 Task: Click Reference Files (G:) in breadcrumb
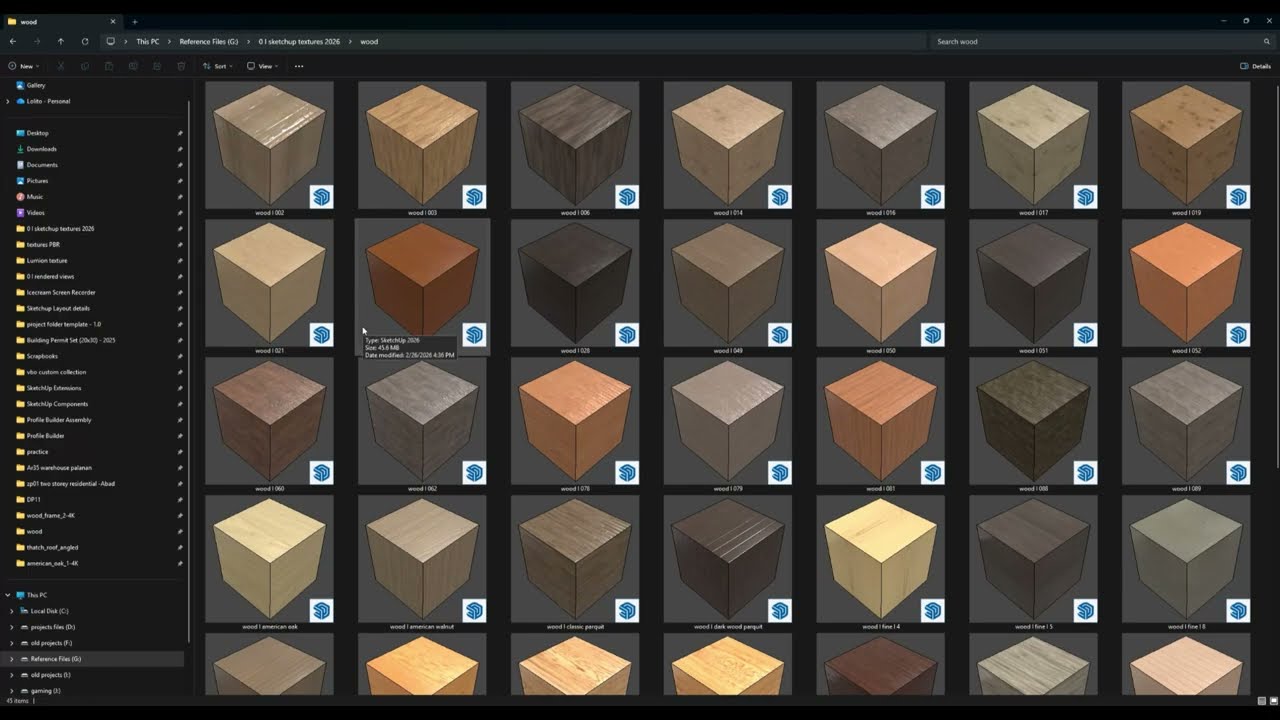coord(209,42)
